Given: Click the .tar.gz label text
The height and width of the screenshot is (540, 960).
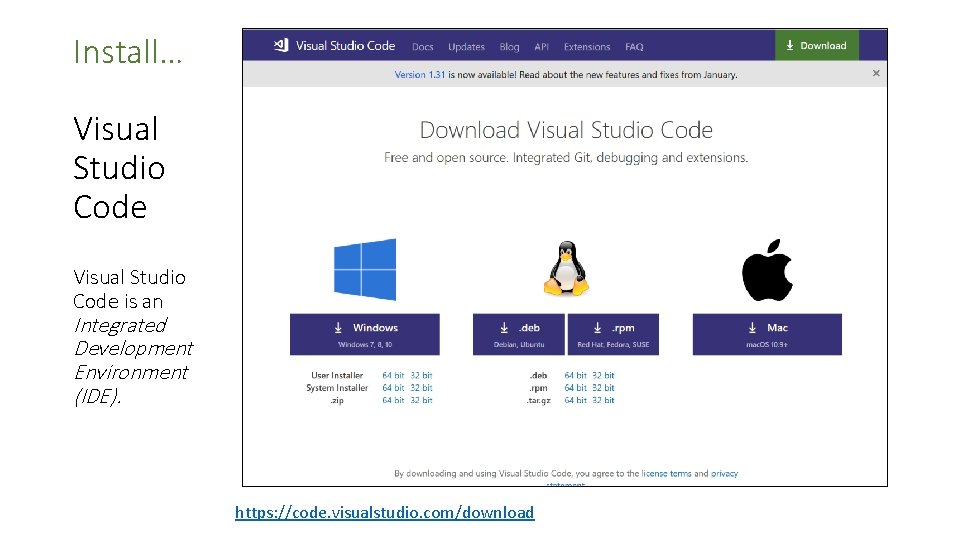Looking at the screenshot, I should pyautogui.click(x=539, y=400).
